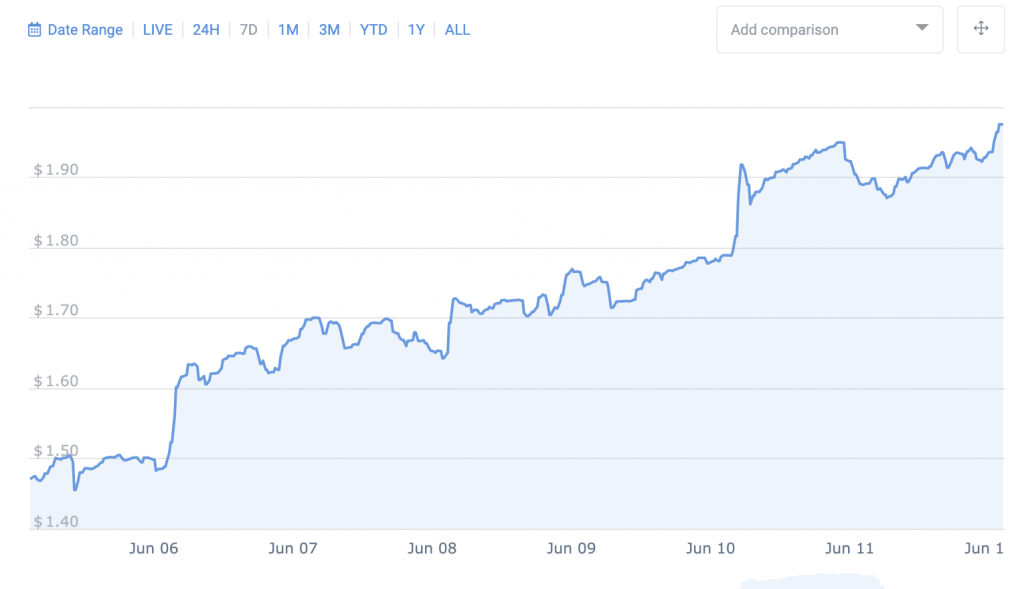Expand the Add comparison dropdown arrow
Screen dimensions: 1024x589
point(922,28)
